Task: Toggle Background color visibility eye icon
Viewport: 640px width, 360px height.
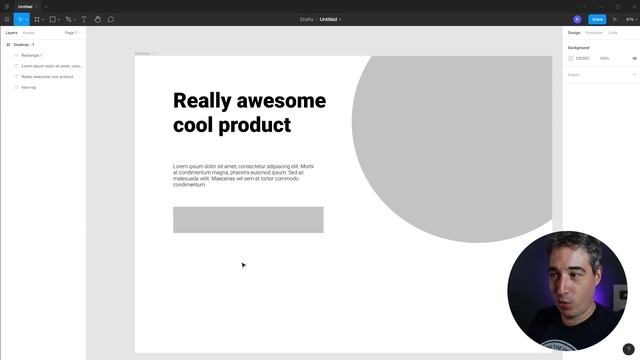Action: point(634,58)
